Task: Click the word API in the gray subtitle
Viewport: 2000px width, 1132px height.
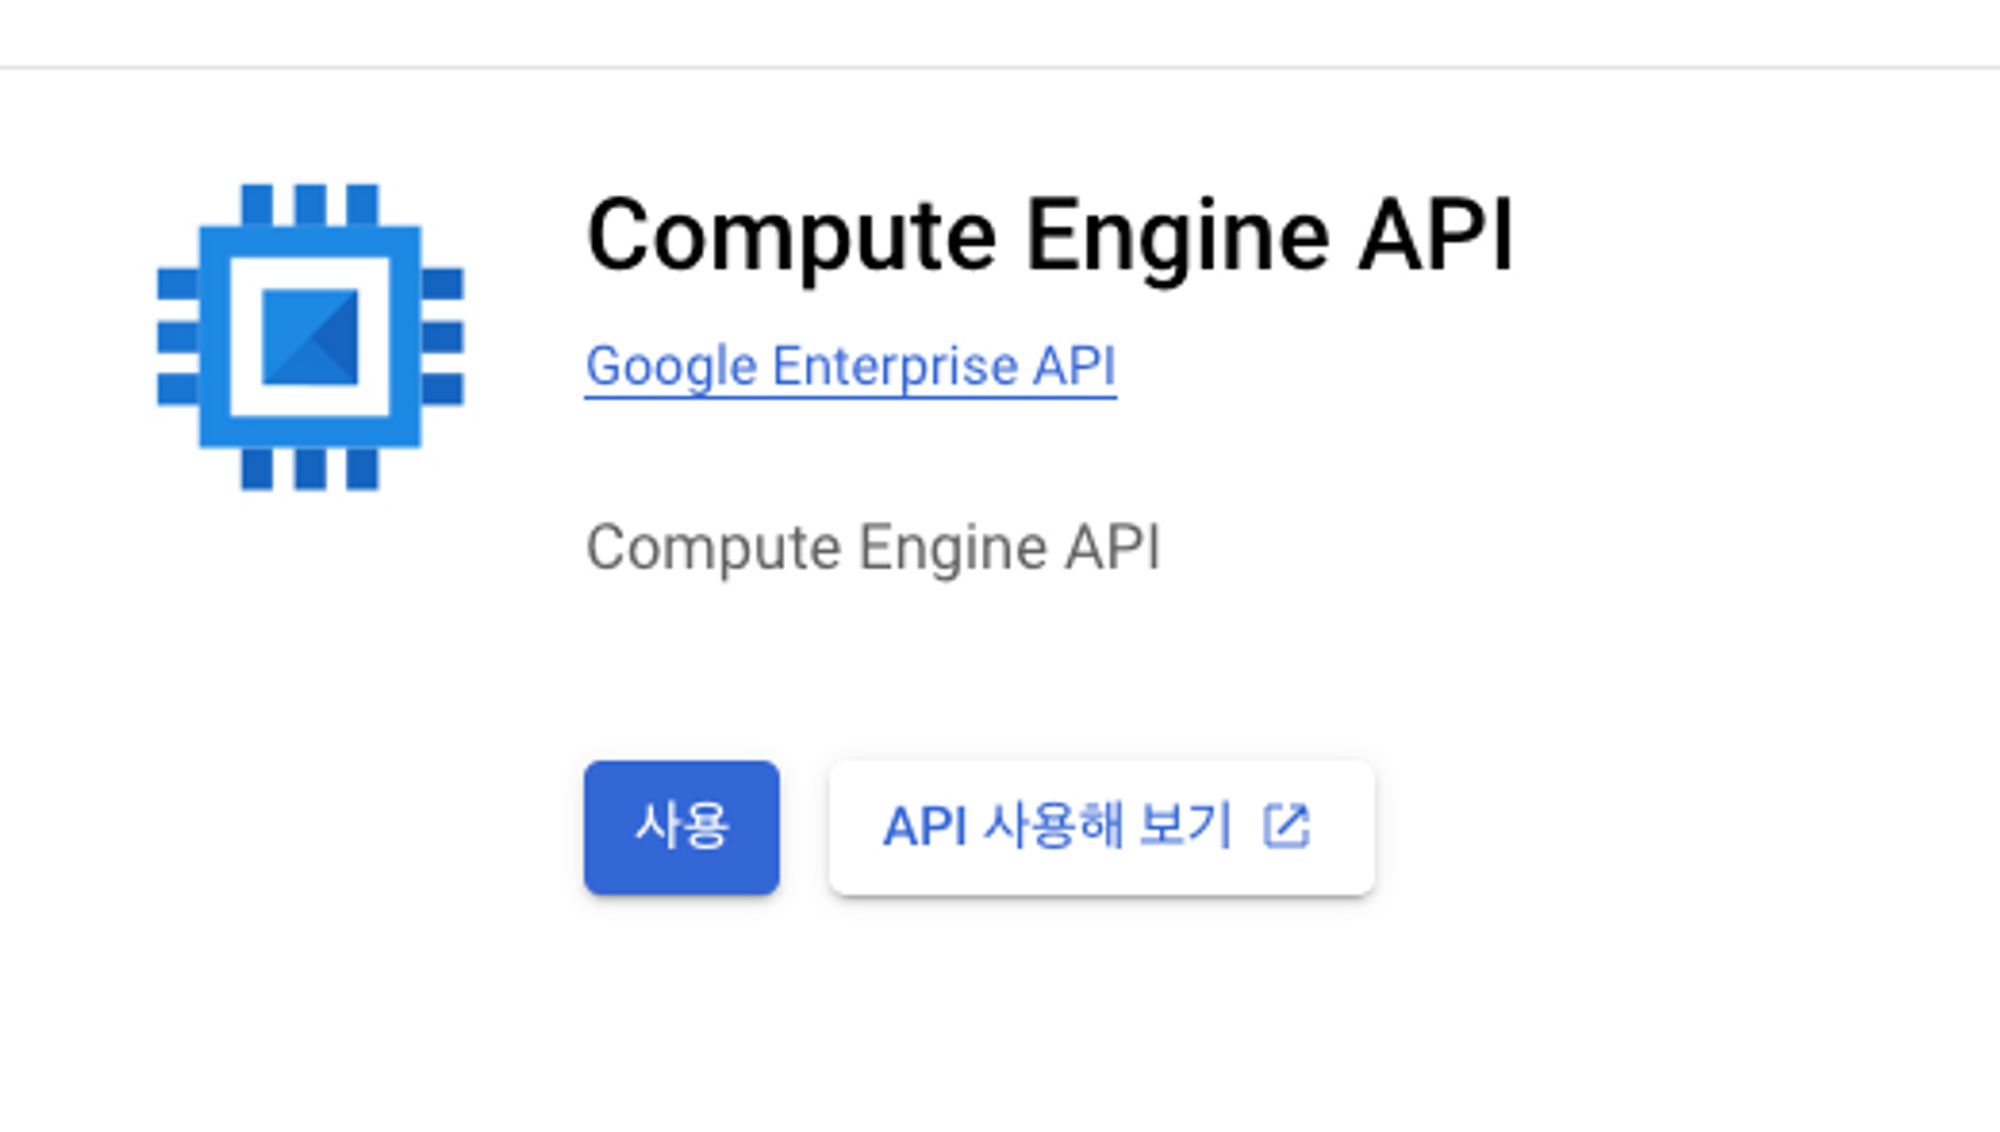Action: pos(1112,548)
